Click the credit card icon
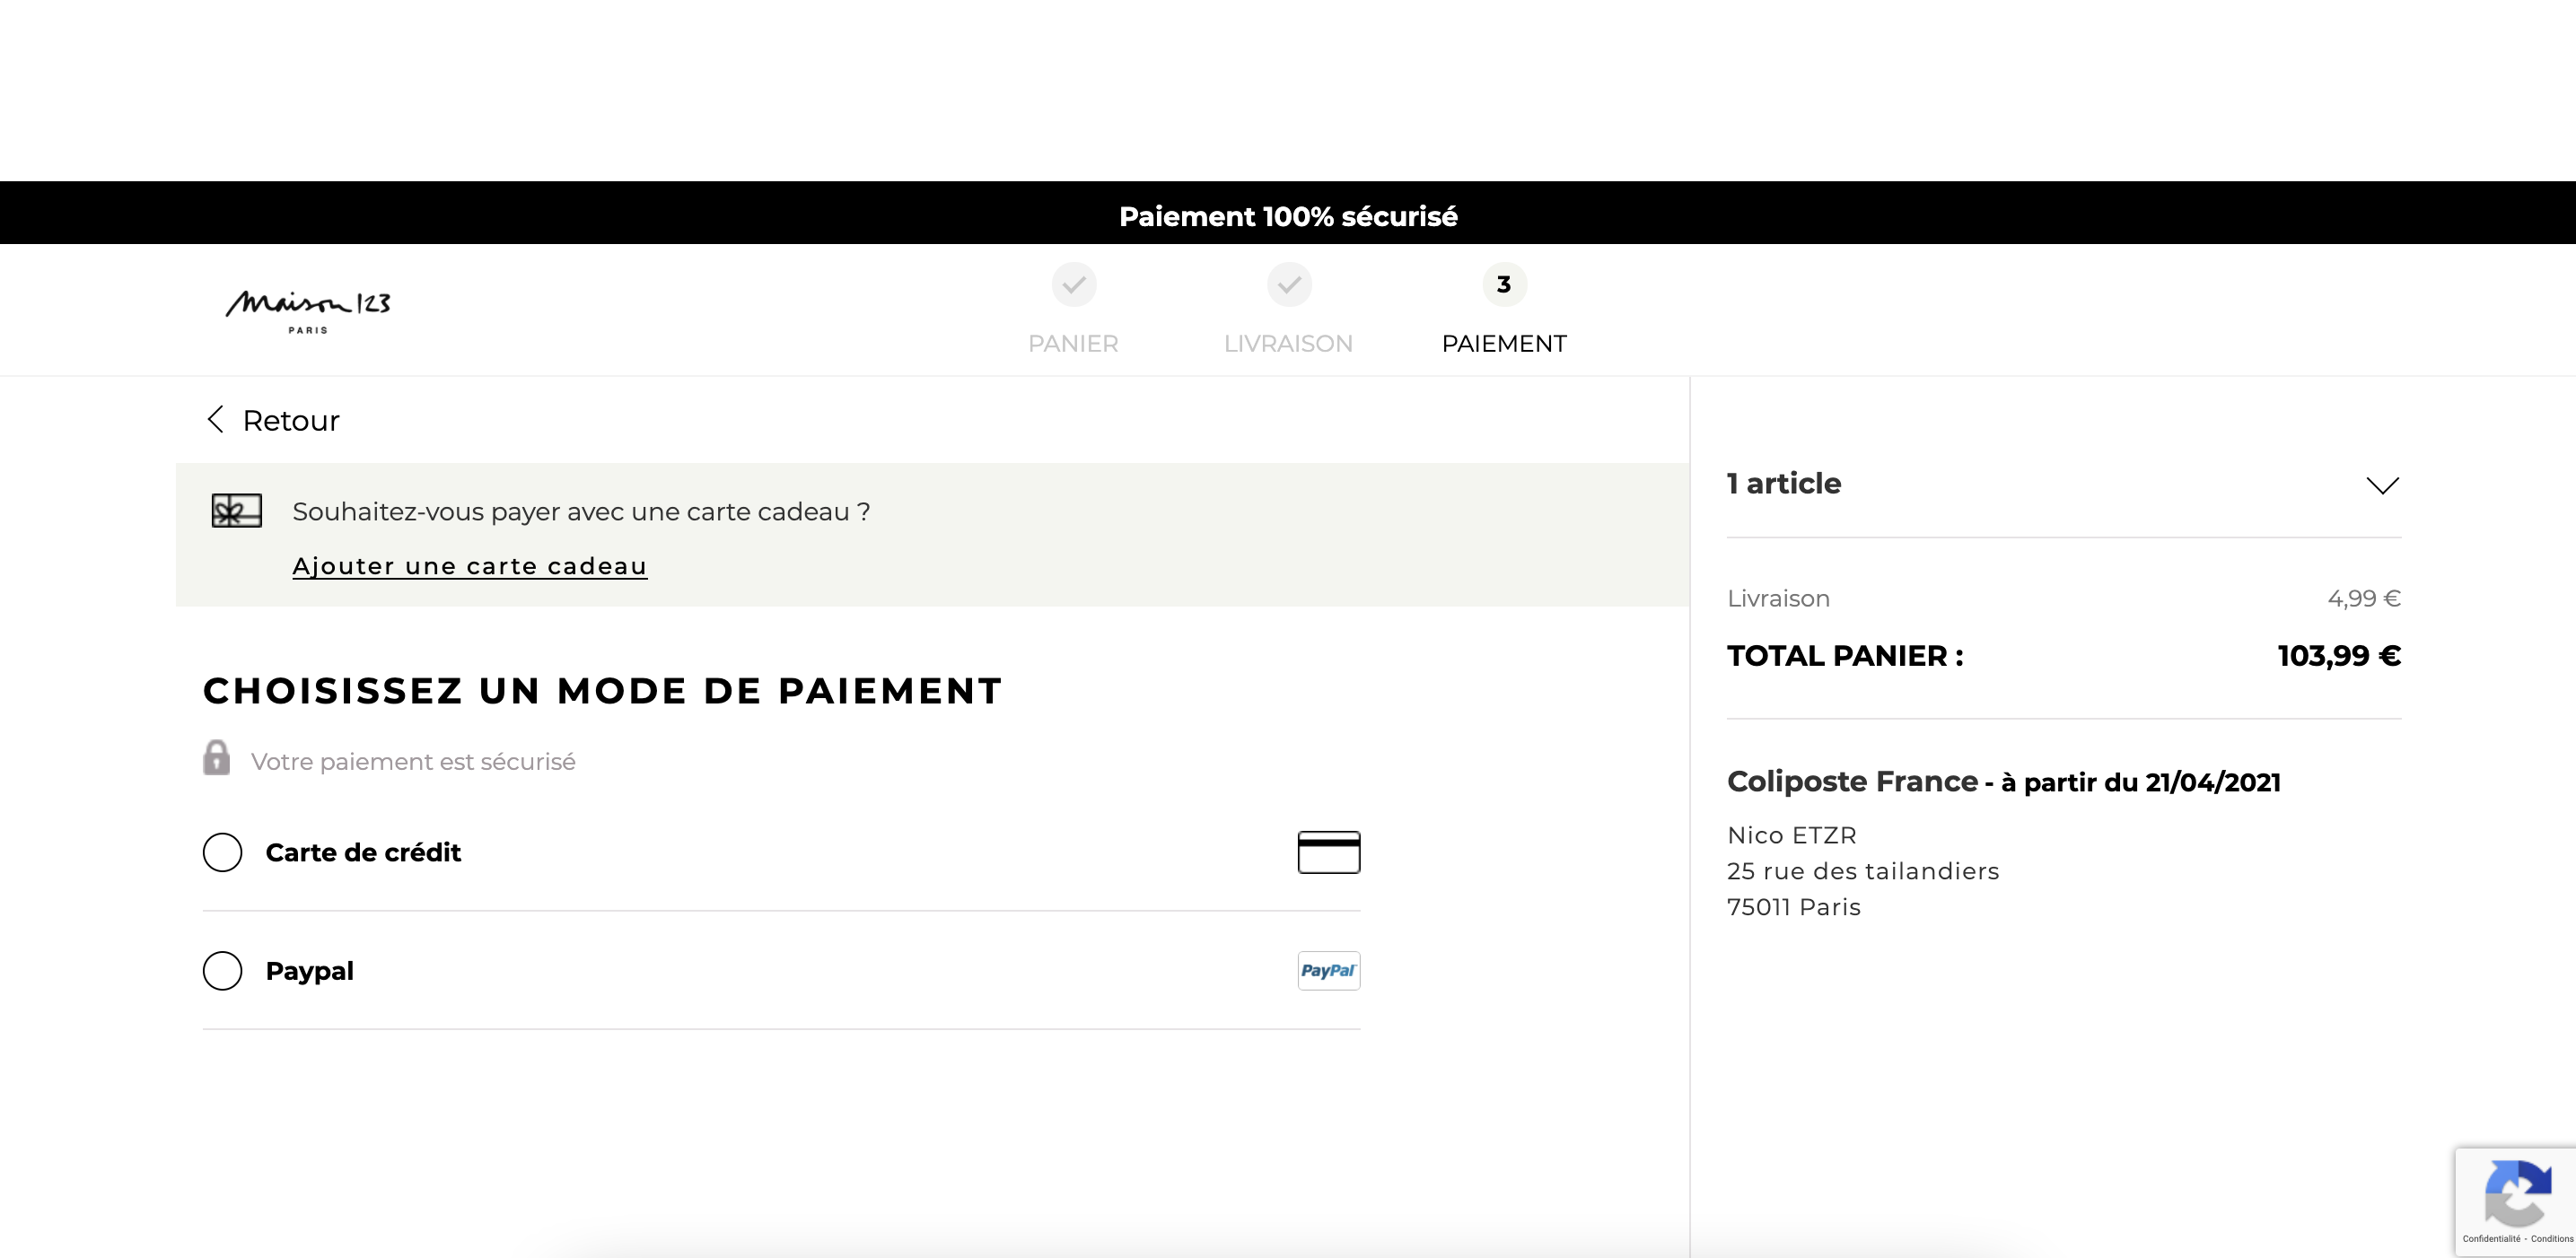Image resolution: width=2576 pixels, height=1258 pixels. click(1328, 852)
